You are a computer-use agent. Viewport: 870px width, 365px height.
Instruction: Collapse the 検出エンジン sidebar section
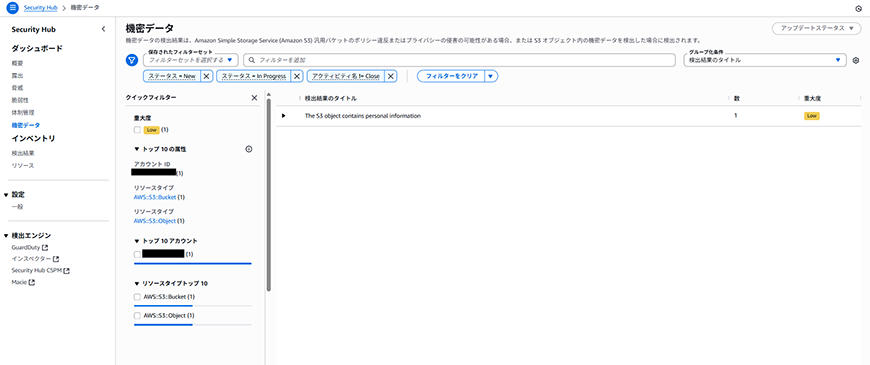click(6, 235)
